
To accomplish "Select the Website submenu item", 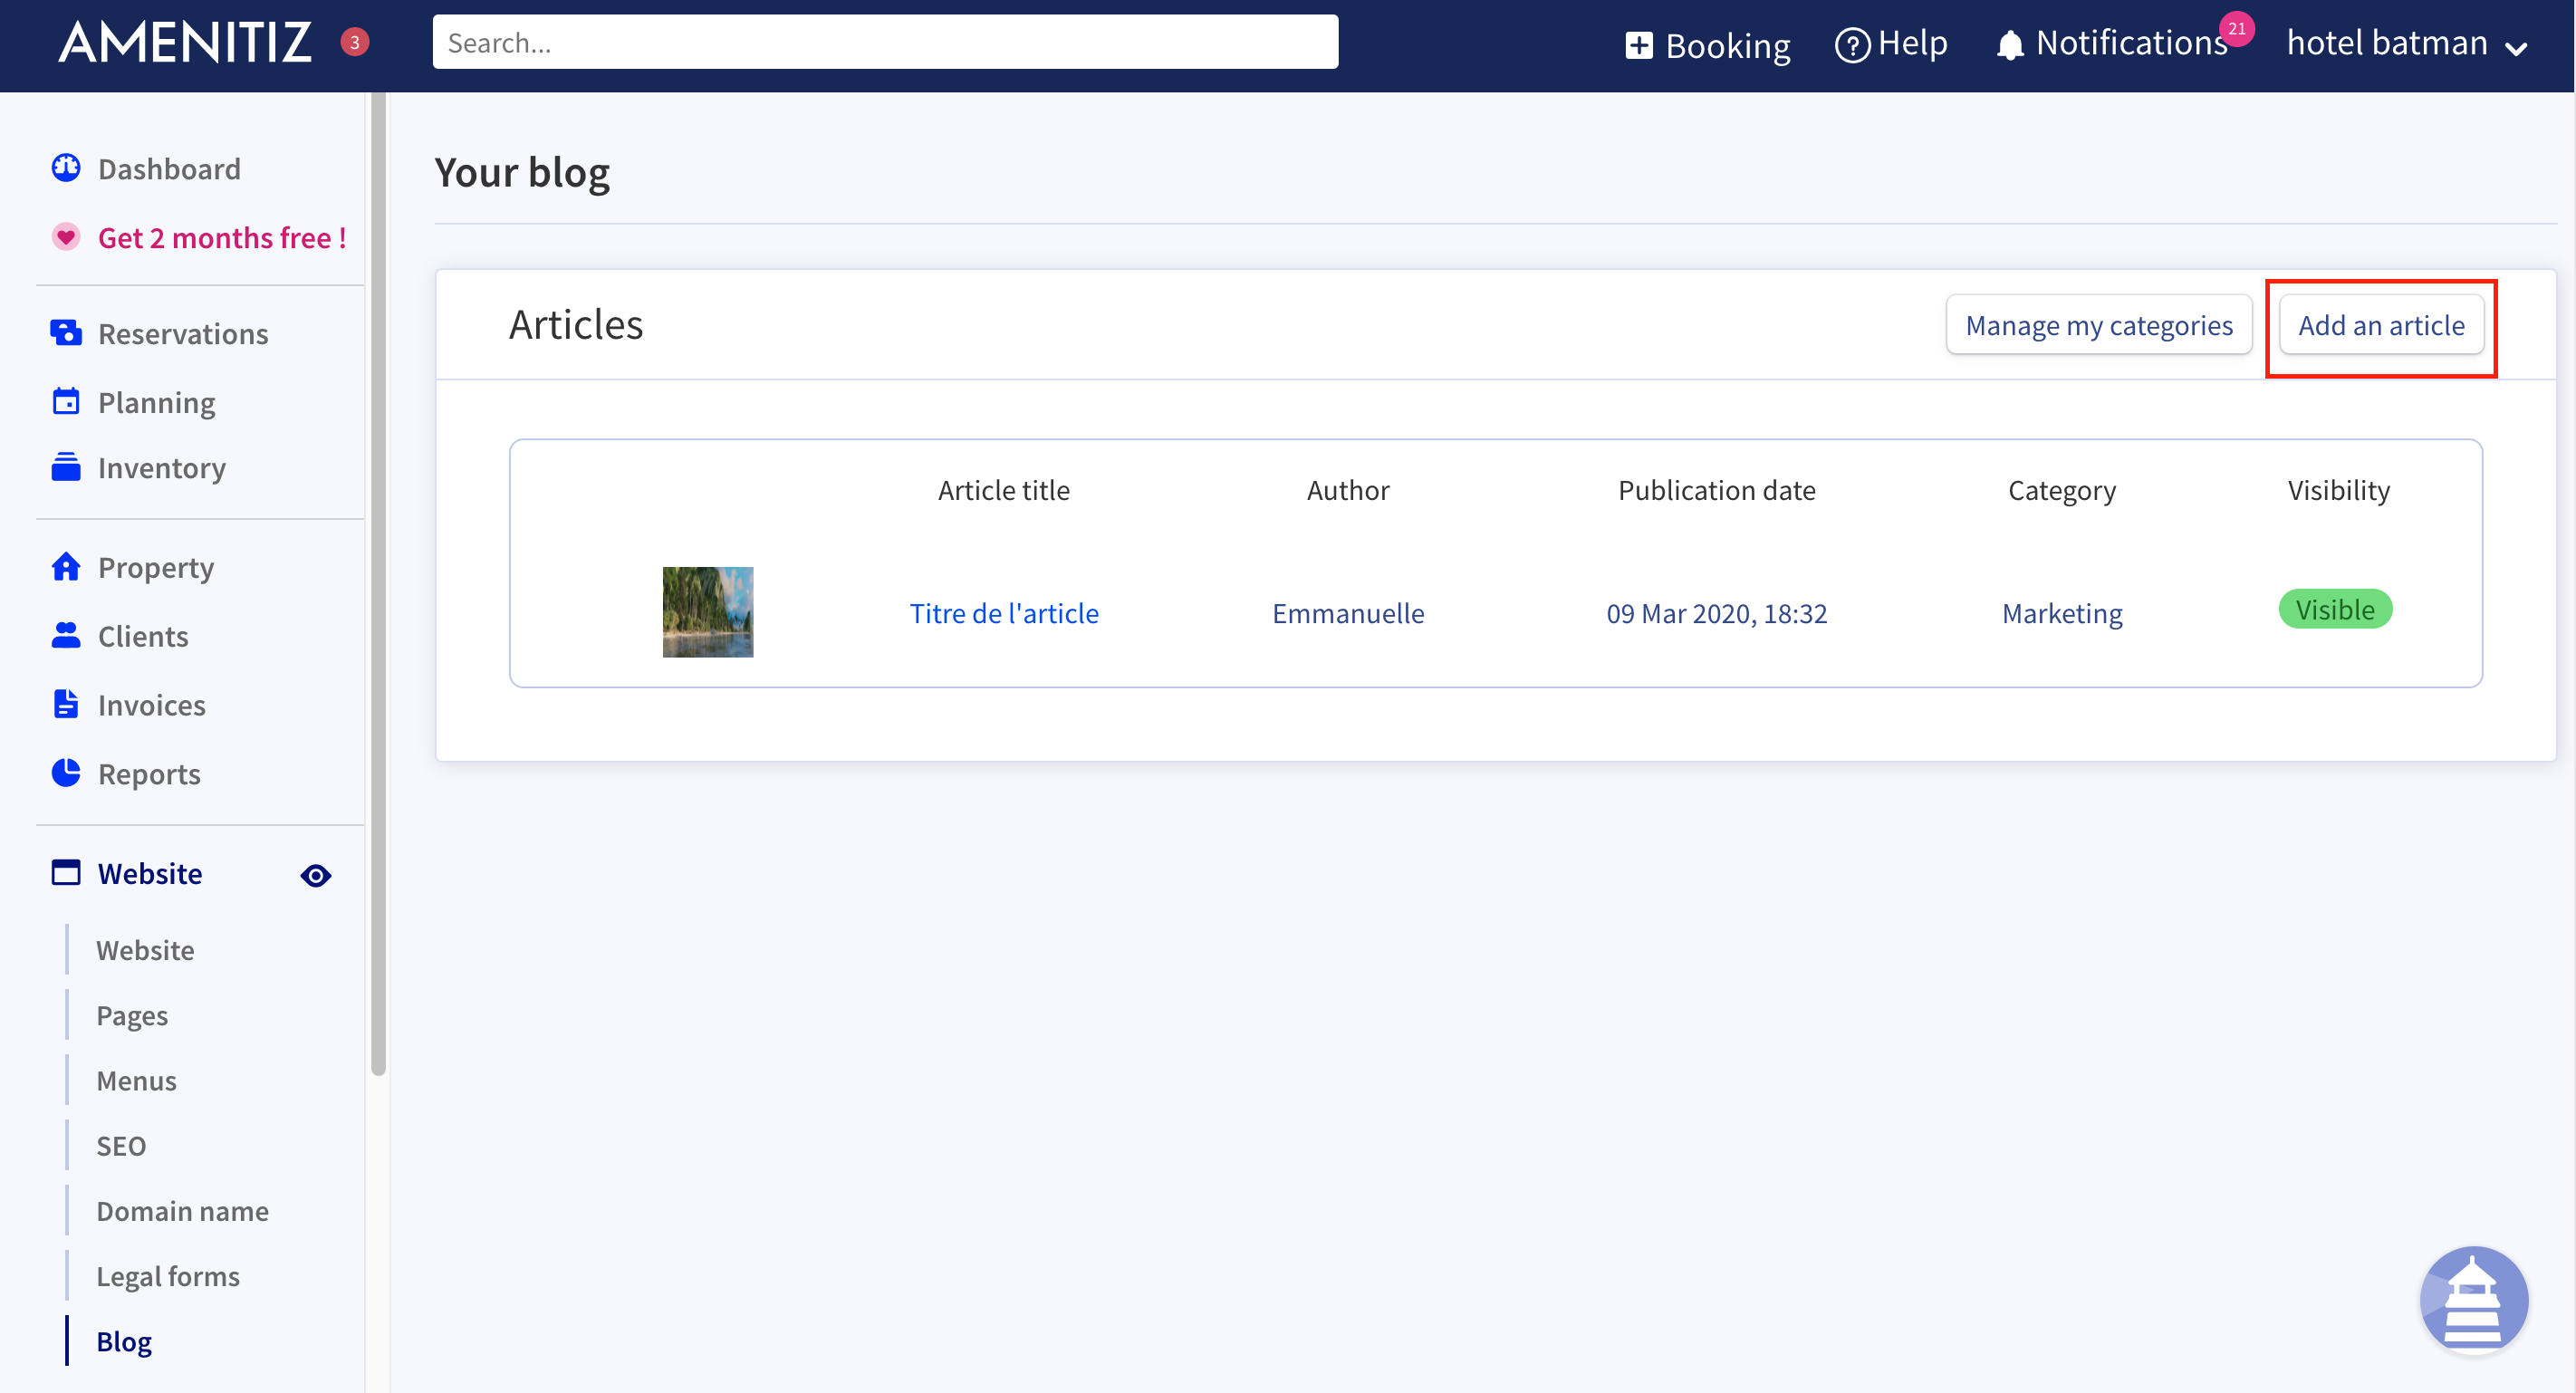I will click(145, 950).
